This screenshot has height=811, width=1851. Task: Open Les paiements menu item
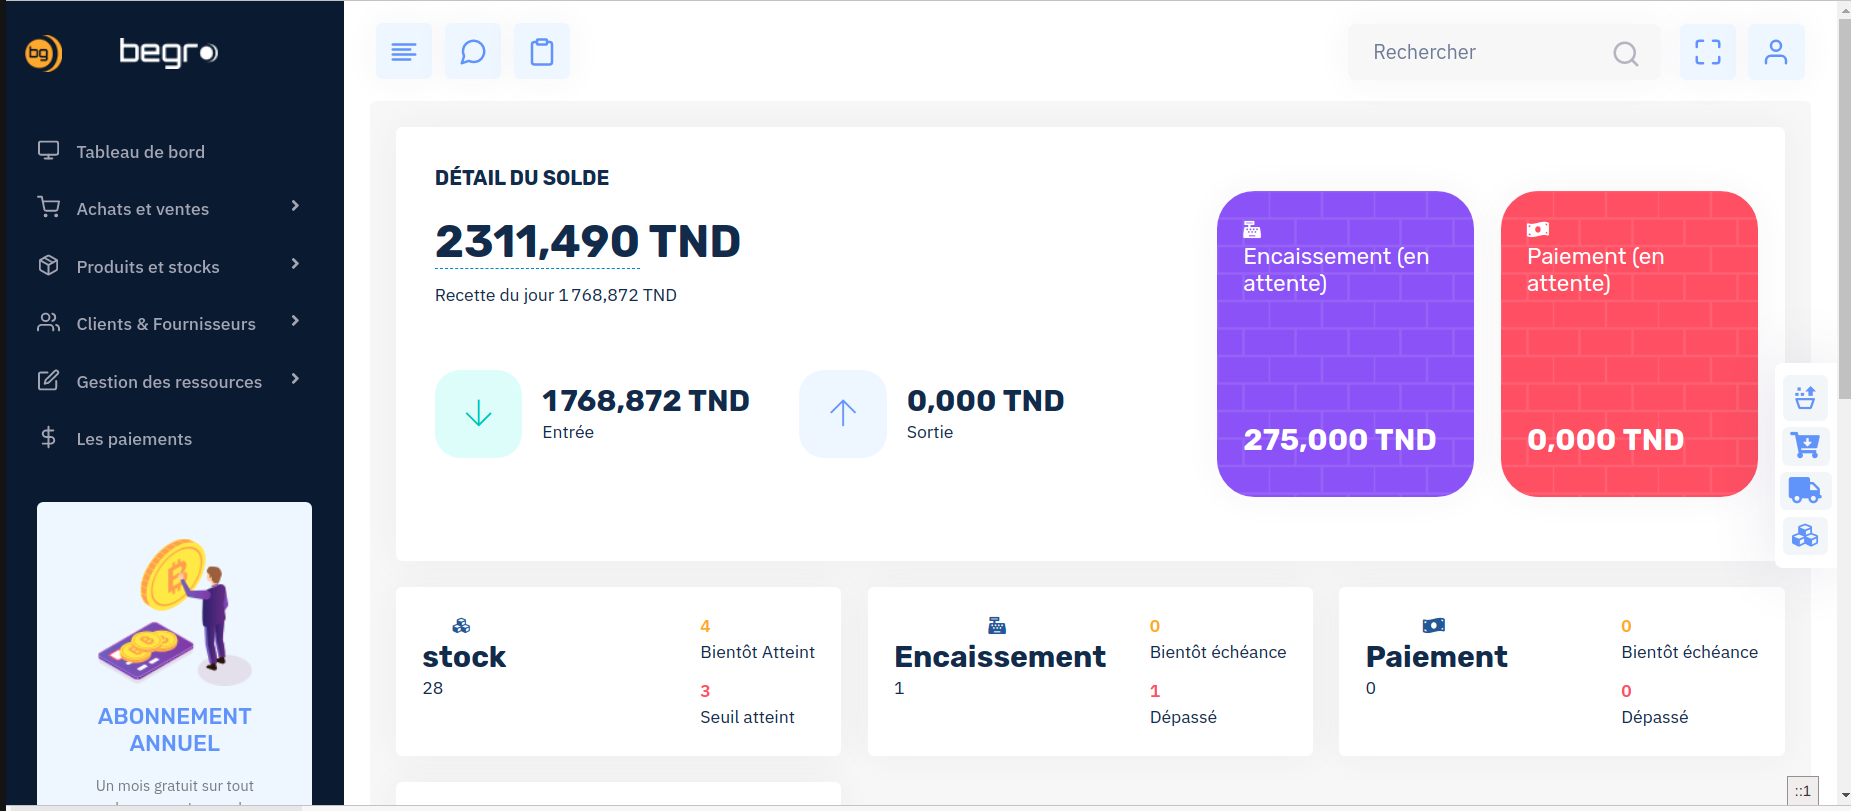point(134,438)
